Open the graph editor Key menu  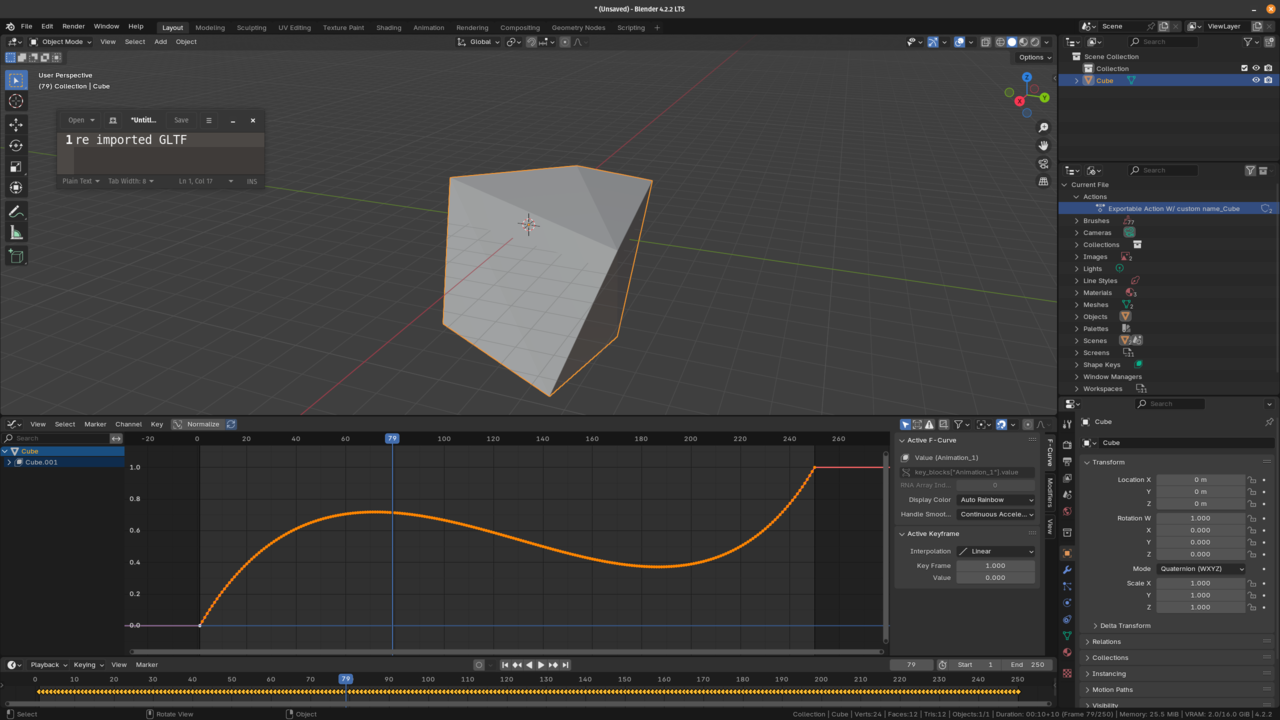click(157, 424)
